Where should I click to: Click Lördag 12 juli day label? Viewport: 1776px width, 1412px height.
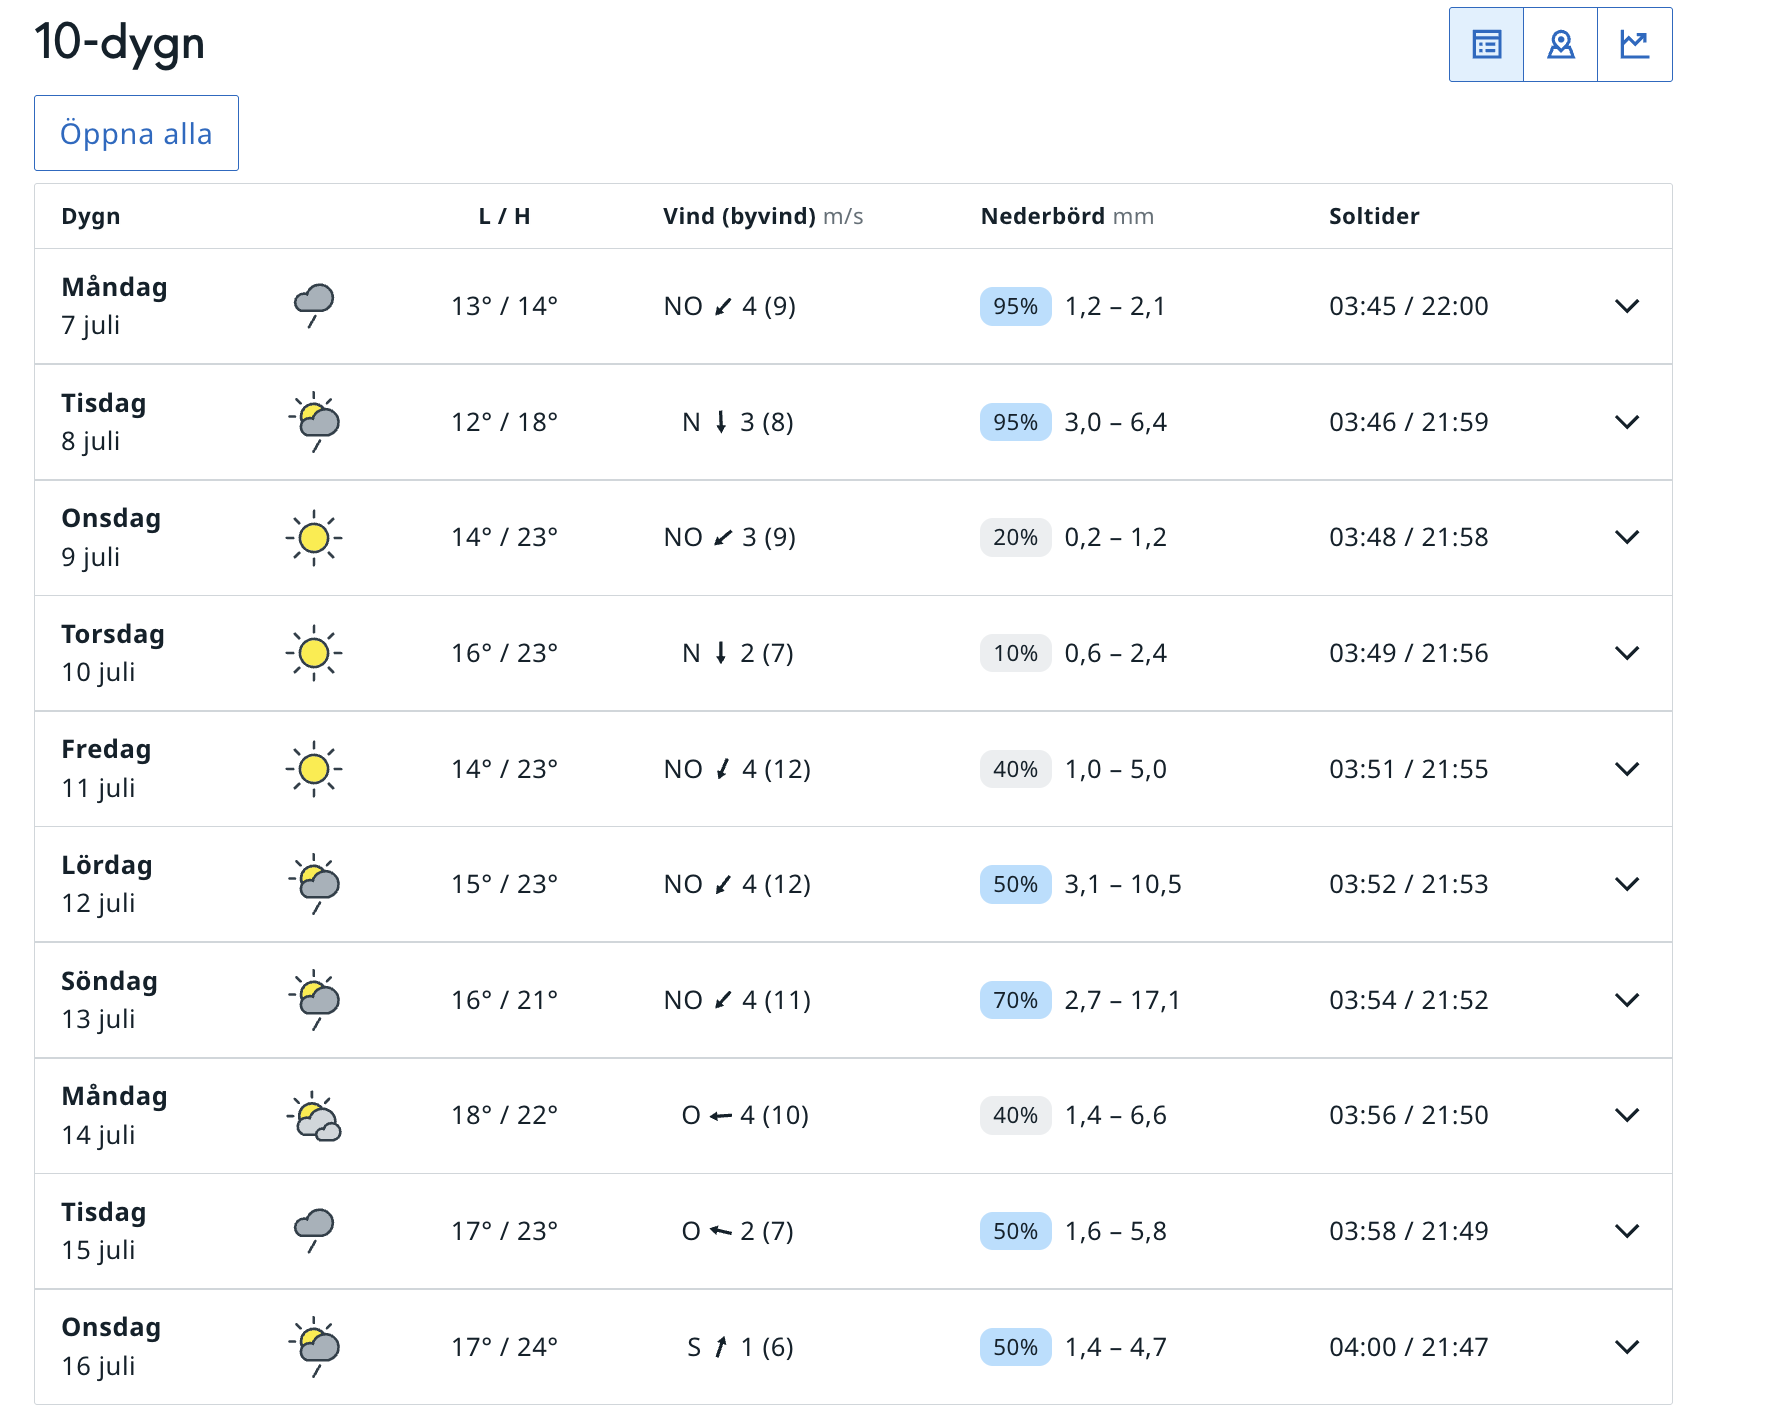[107, 884]
